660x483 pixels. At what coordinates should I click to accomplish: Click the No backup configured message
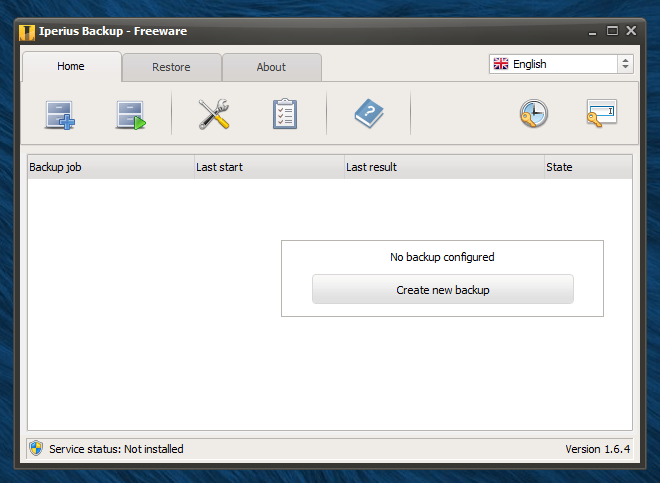[x=442, y=257]
